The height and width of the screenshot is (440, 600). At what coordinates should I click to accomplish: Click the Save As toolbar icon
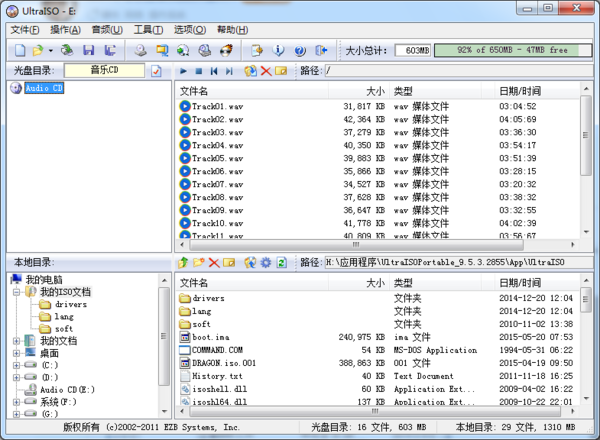pos(111,50)
